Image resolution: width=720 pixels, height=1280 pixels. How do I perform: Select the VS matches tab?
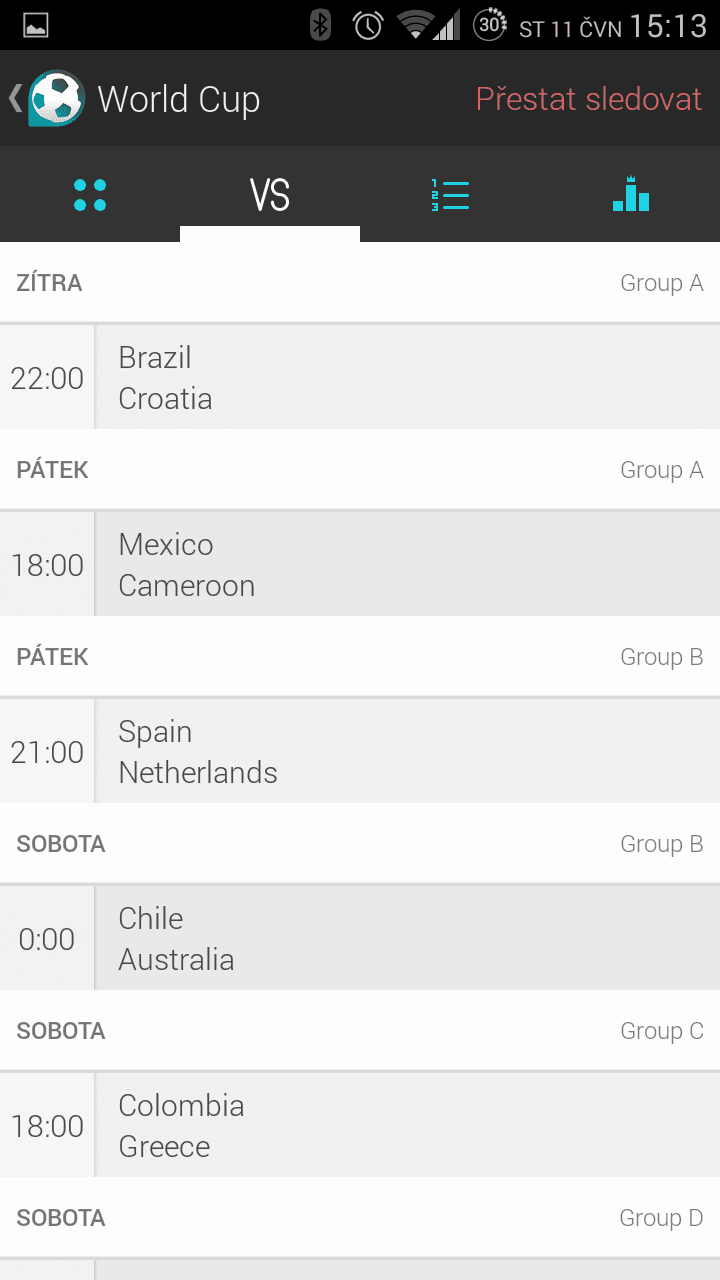pyautogui.click(x=270, y=195)
